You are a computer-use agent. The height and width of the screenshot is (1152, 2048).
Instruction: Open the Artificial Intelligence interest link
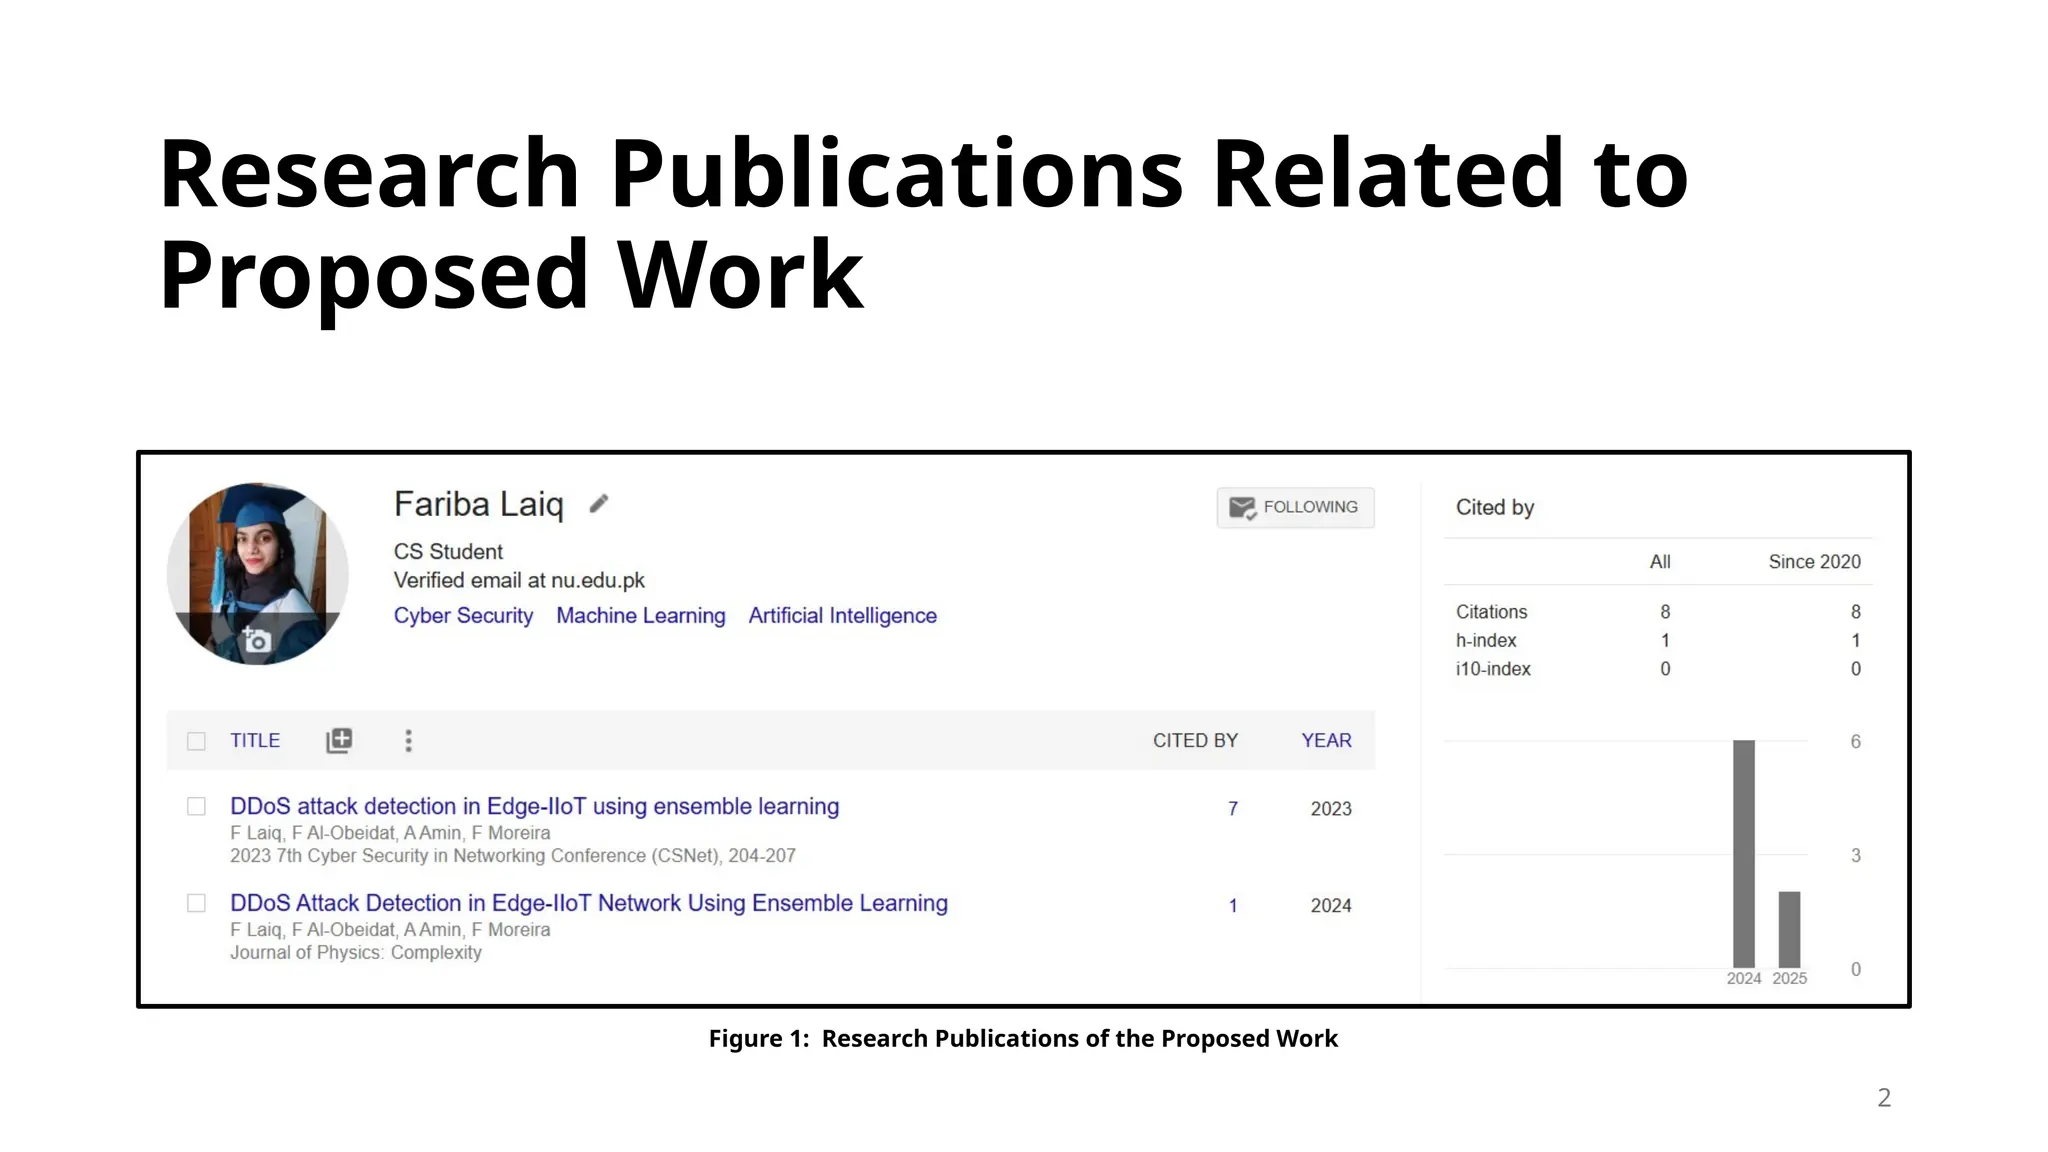pos(842,616)
